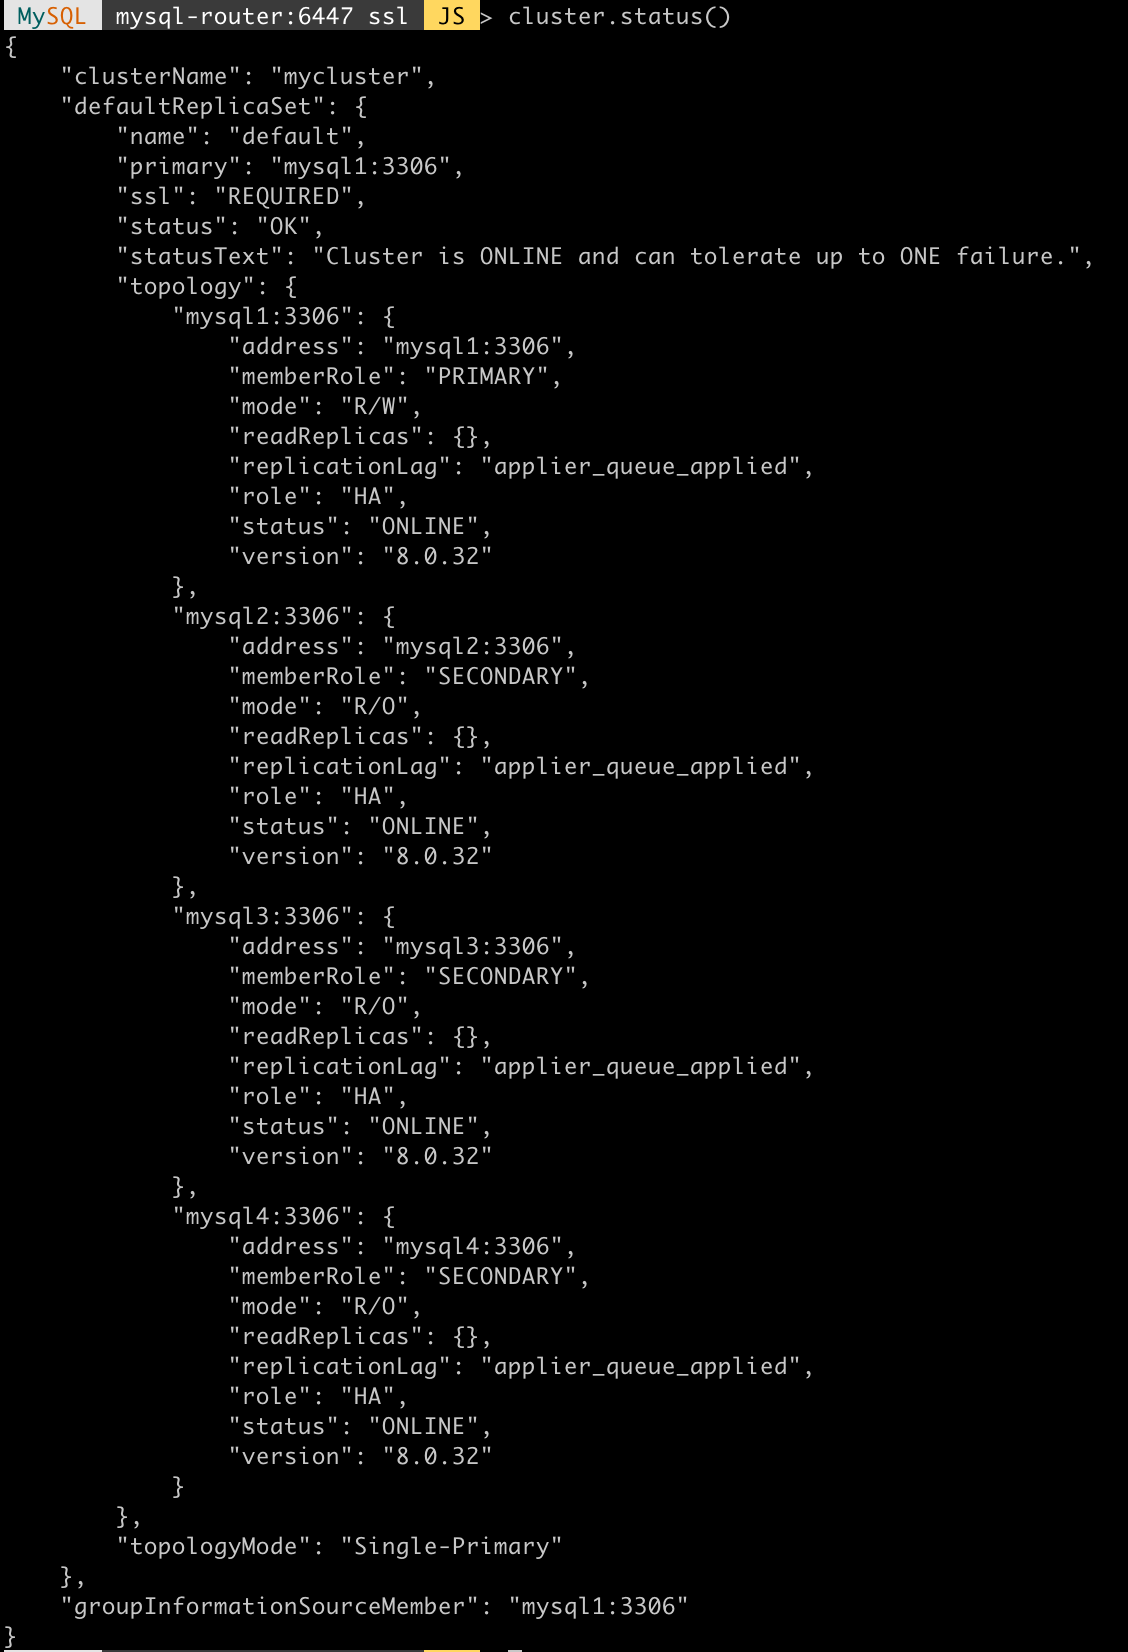
Task: Click the MySQL prompt badge
Action: point(51,16)
